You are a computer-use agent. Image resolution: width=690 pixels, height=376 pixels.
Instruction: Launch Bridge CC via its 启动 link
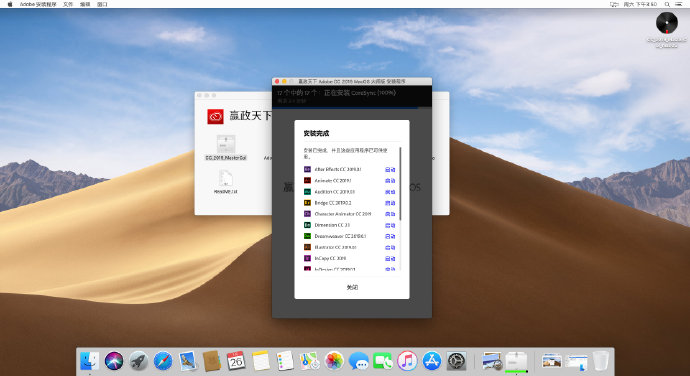[x=390, y=203]
